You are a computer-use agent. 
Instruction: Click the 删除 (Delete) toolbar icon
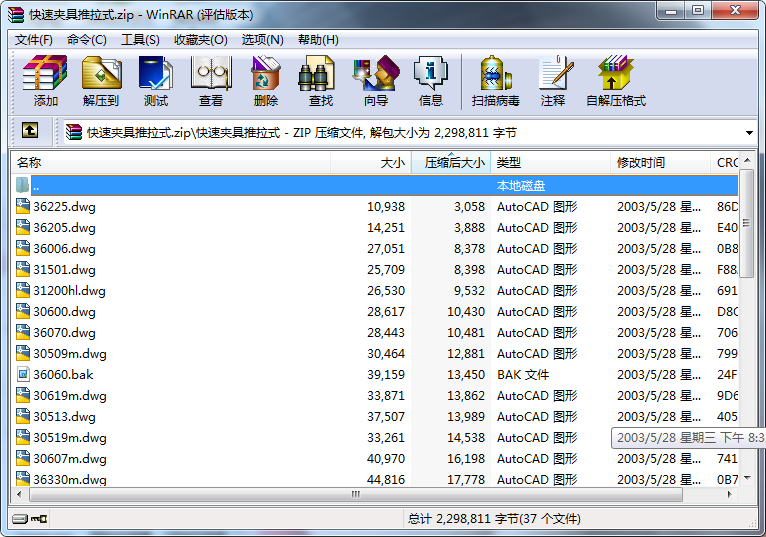[x=266, y=73]
